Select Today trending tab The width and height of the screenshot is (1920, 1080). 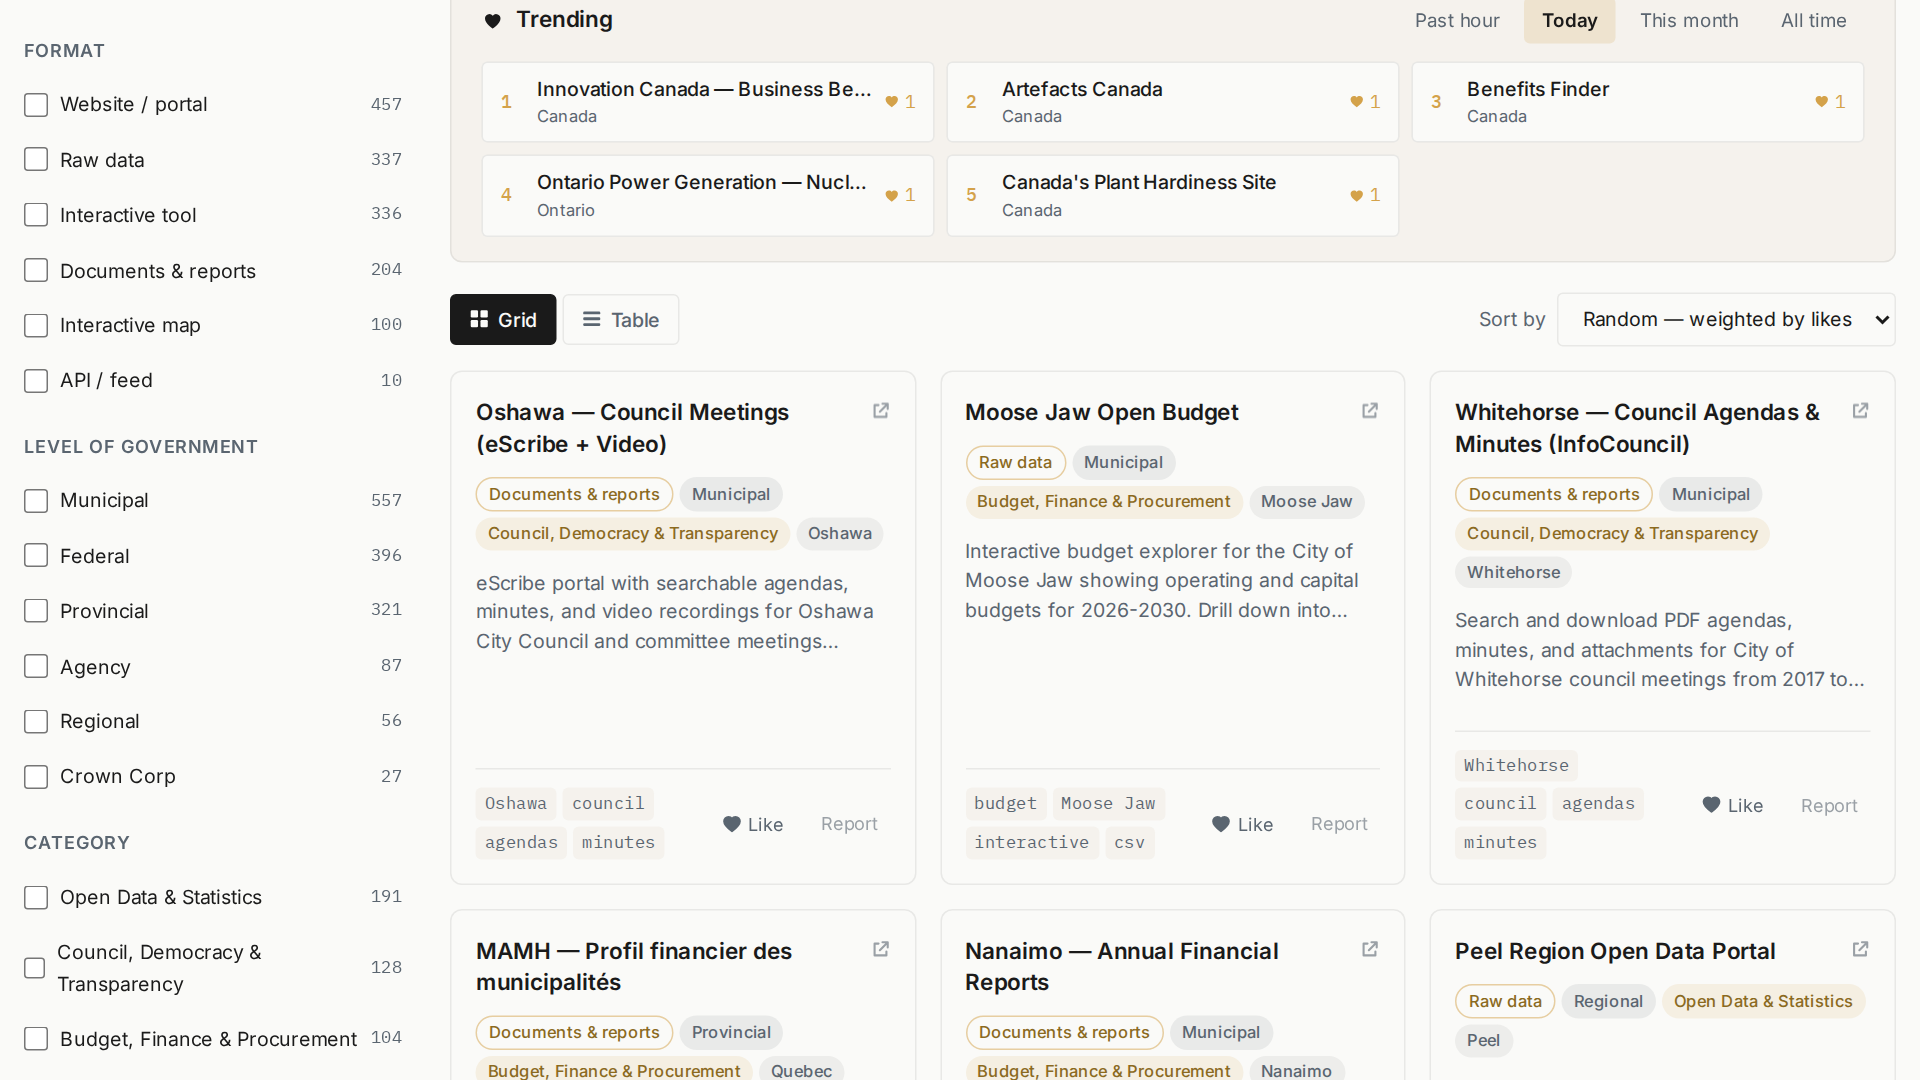(x=1569, y=21)
